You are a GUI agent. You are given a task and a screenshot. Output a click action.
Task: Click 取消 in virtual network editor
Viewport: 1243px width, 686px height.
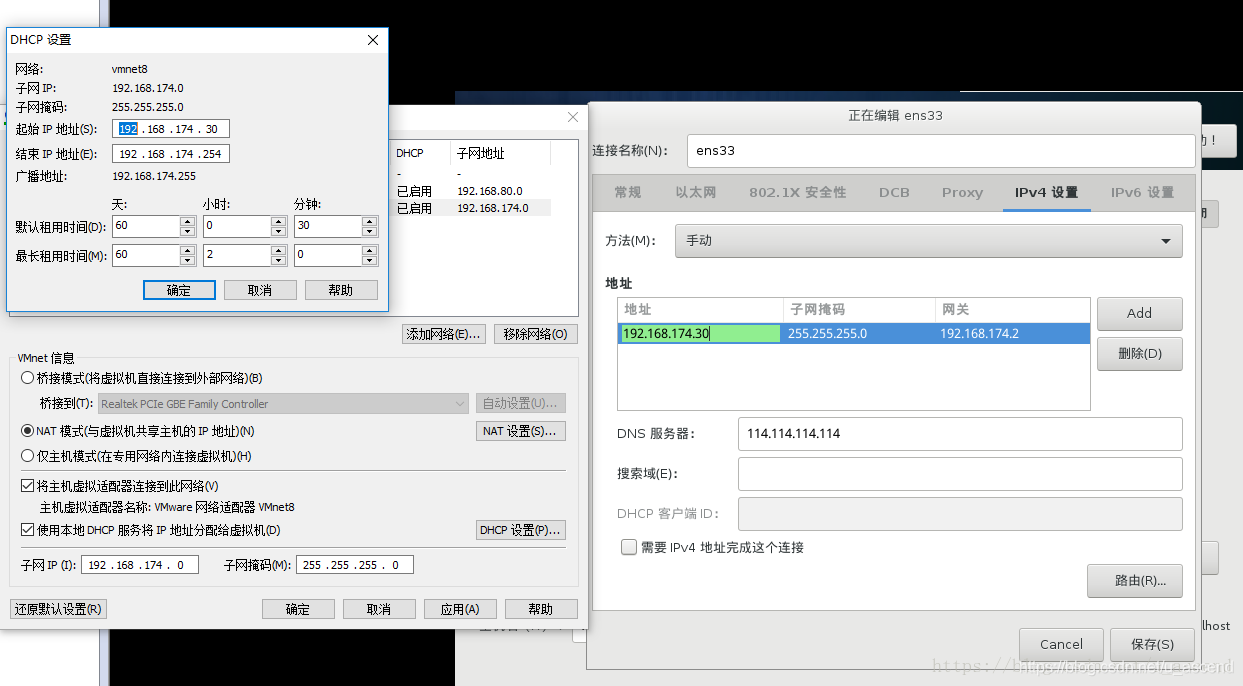click(x=379, y=609)
